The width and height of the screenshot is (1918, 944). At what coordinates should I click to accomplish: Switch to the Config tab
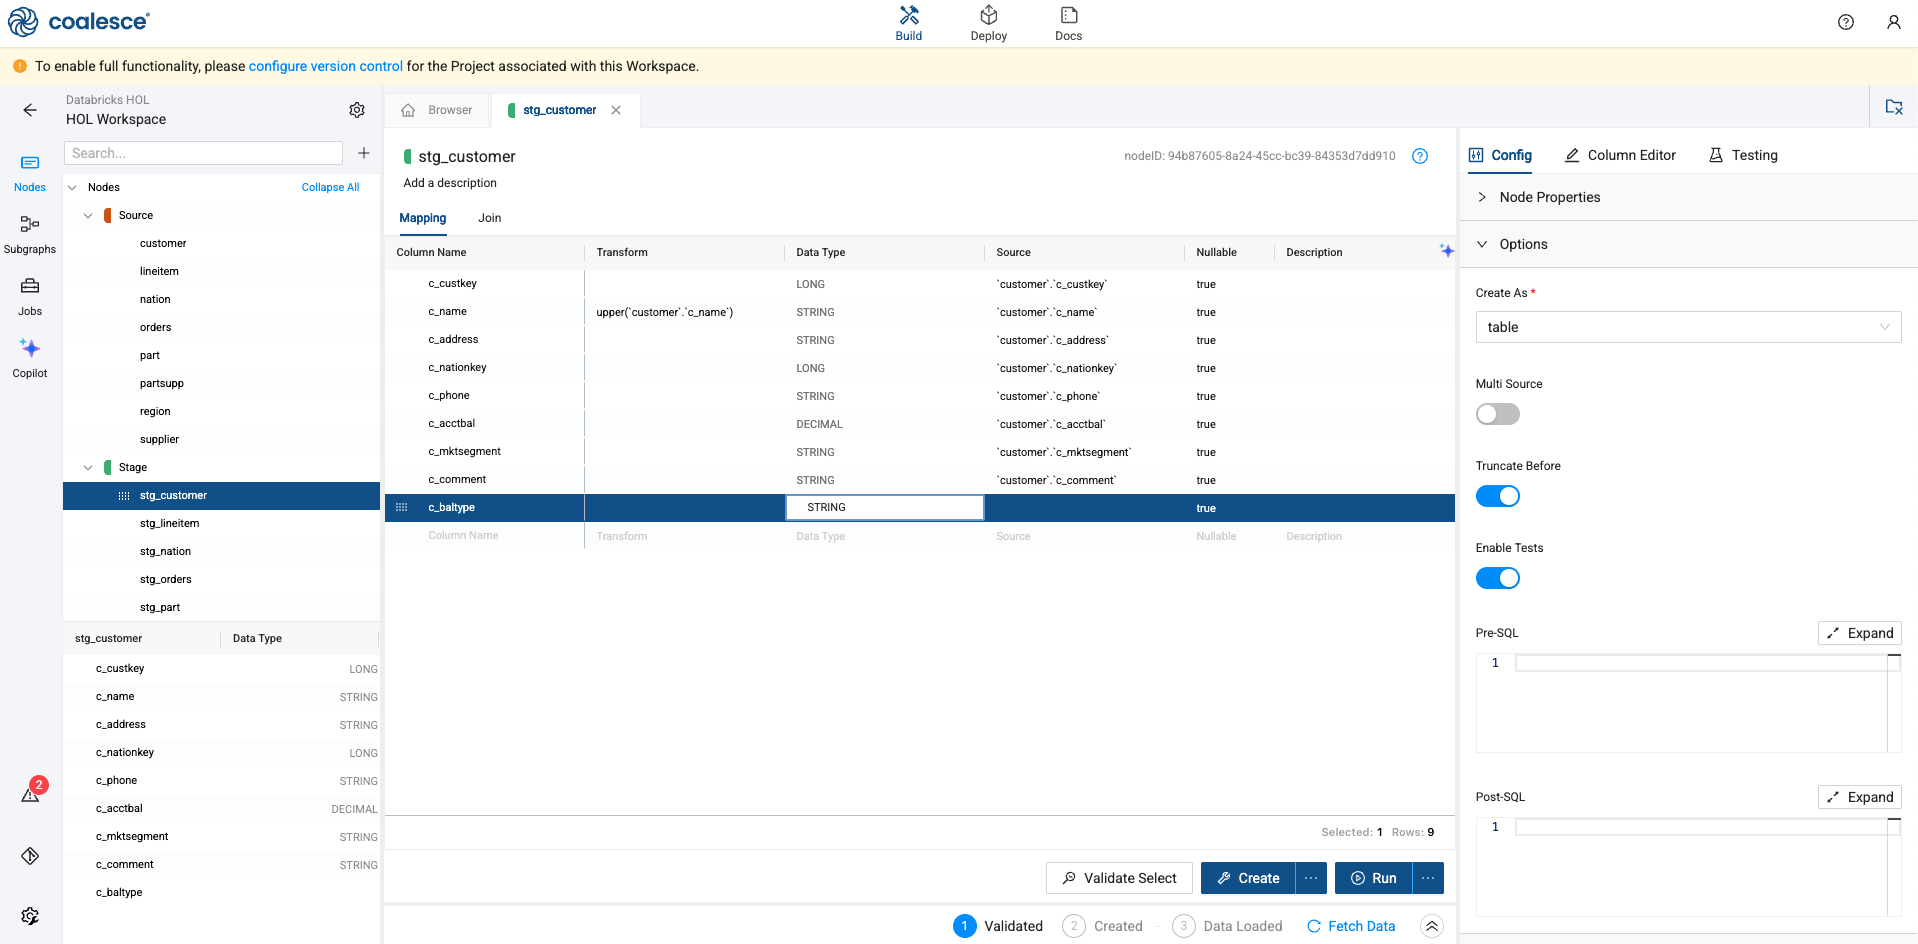tap(1500, 155)
